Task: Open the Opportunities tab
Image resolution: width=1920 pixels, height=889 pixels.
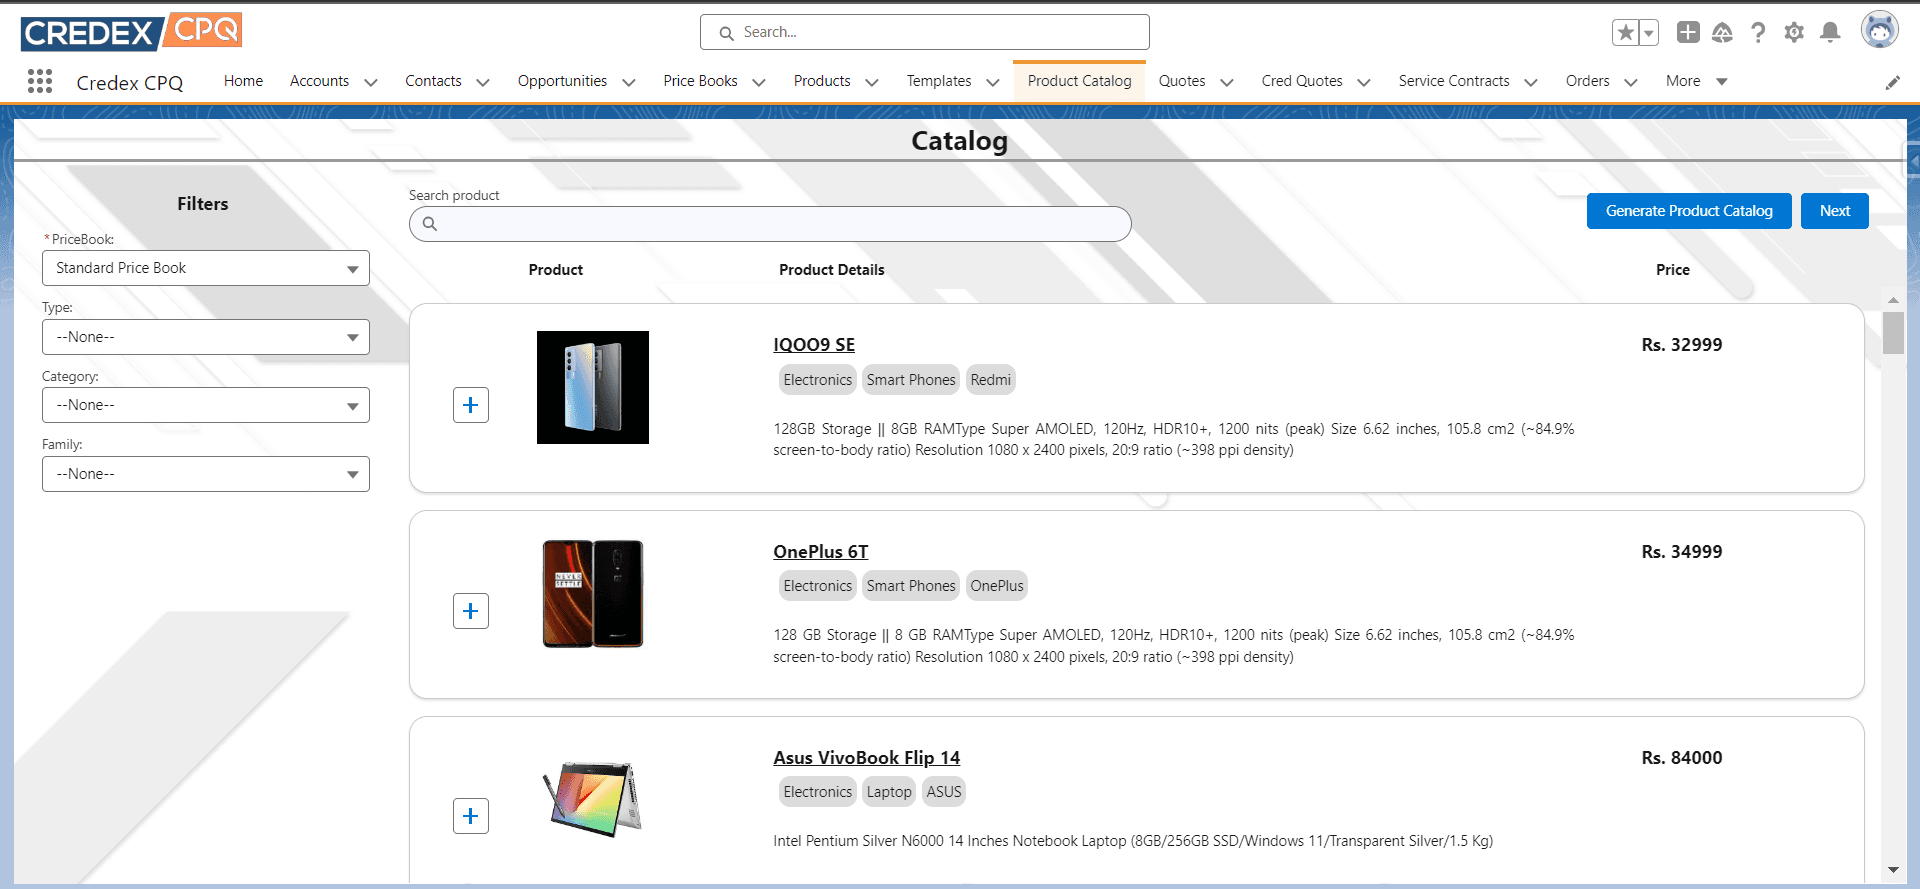Action: click(x=562, y=81)
